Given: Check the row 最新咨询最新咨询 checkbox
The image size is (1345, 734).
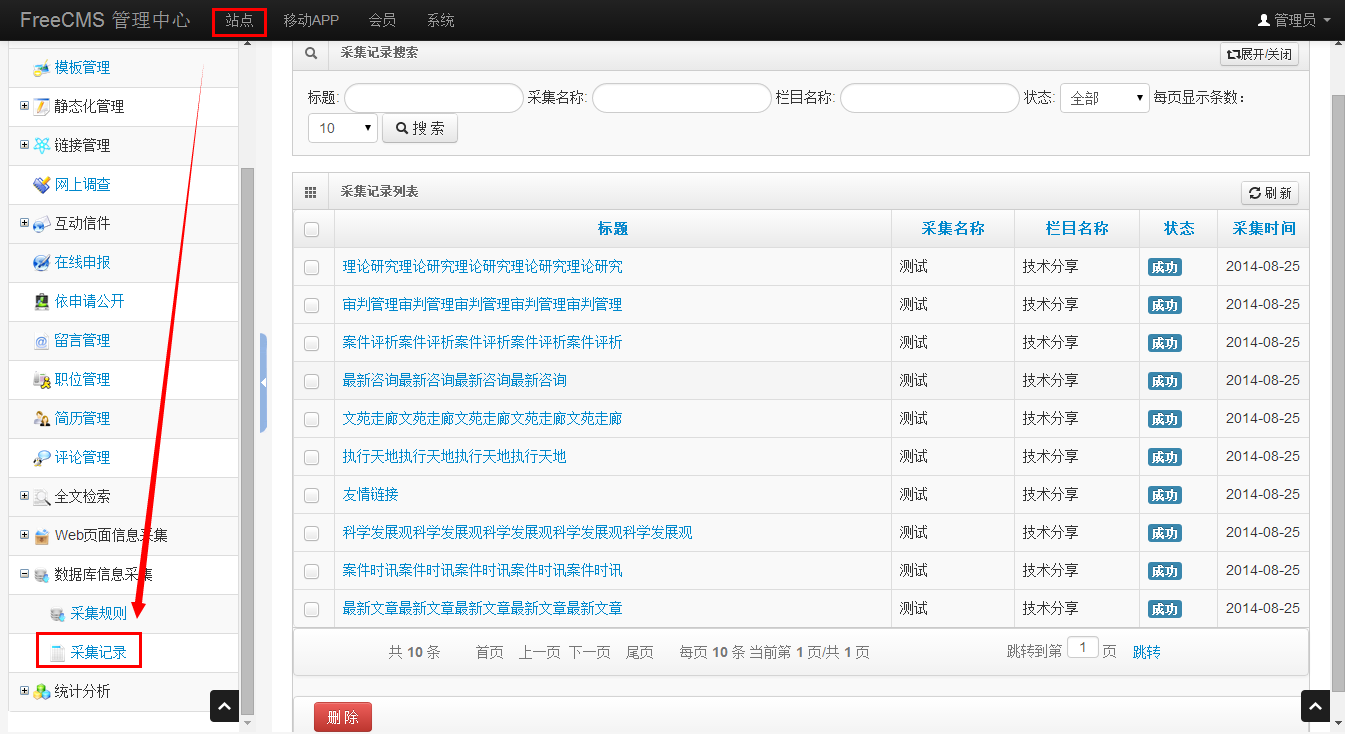Looking at the screenshot, I should (x=312, y=381).
